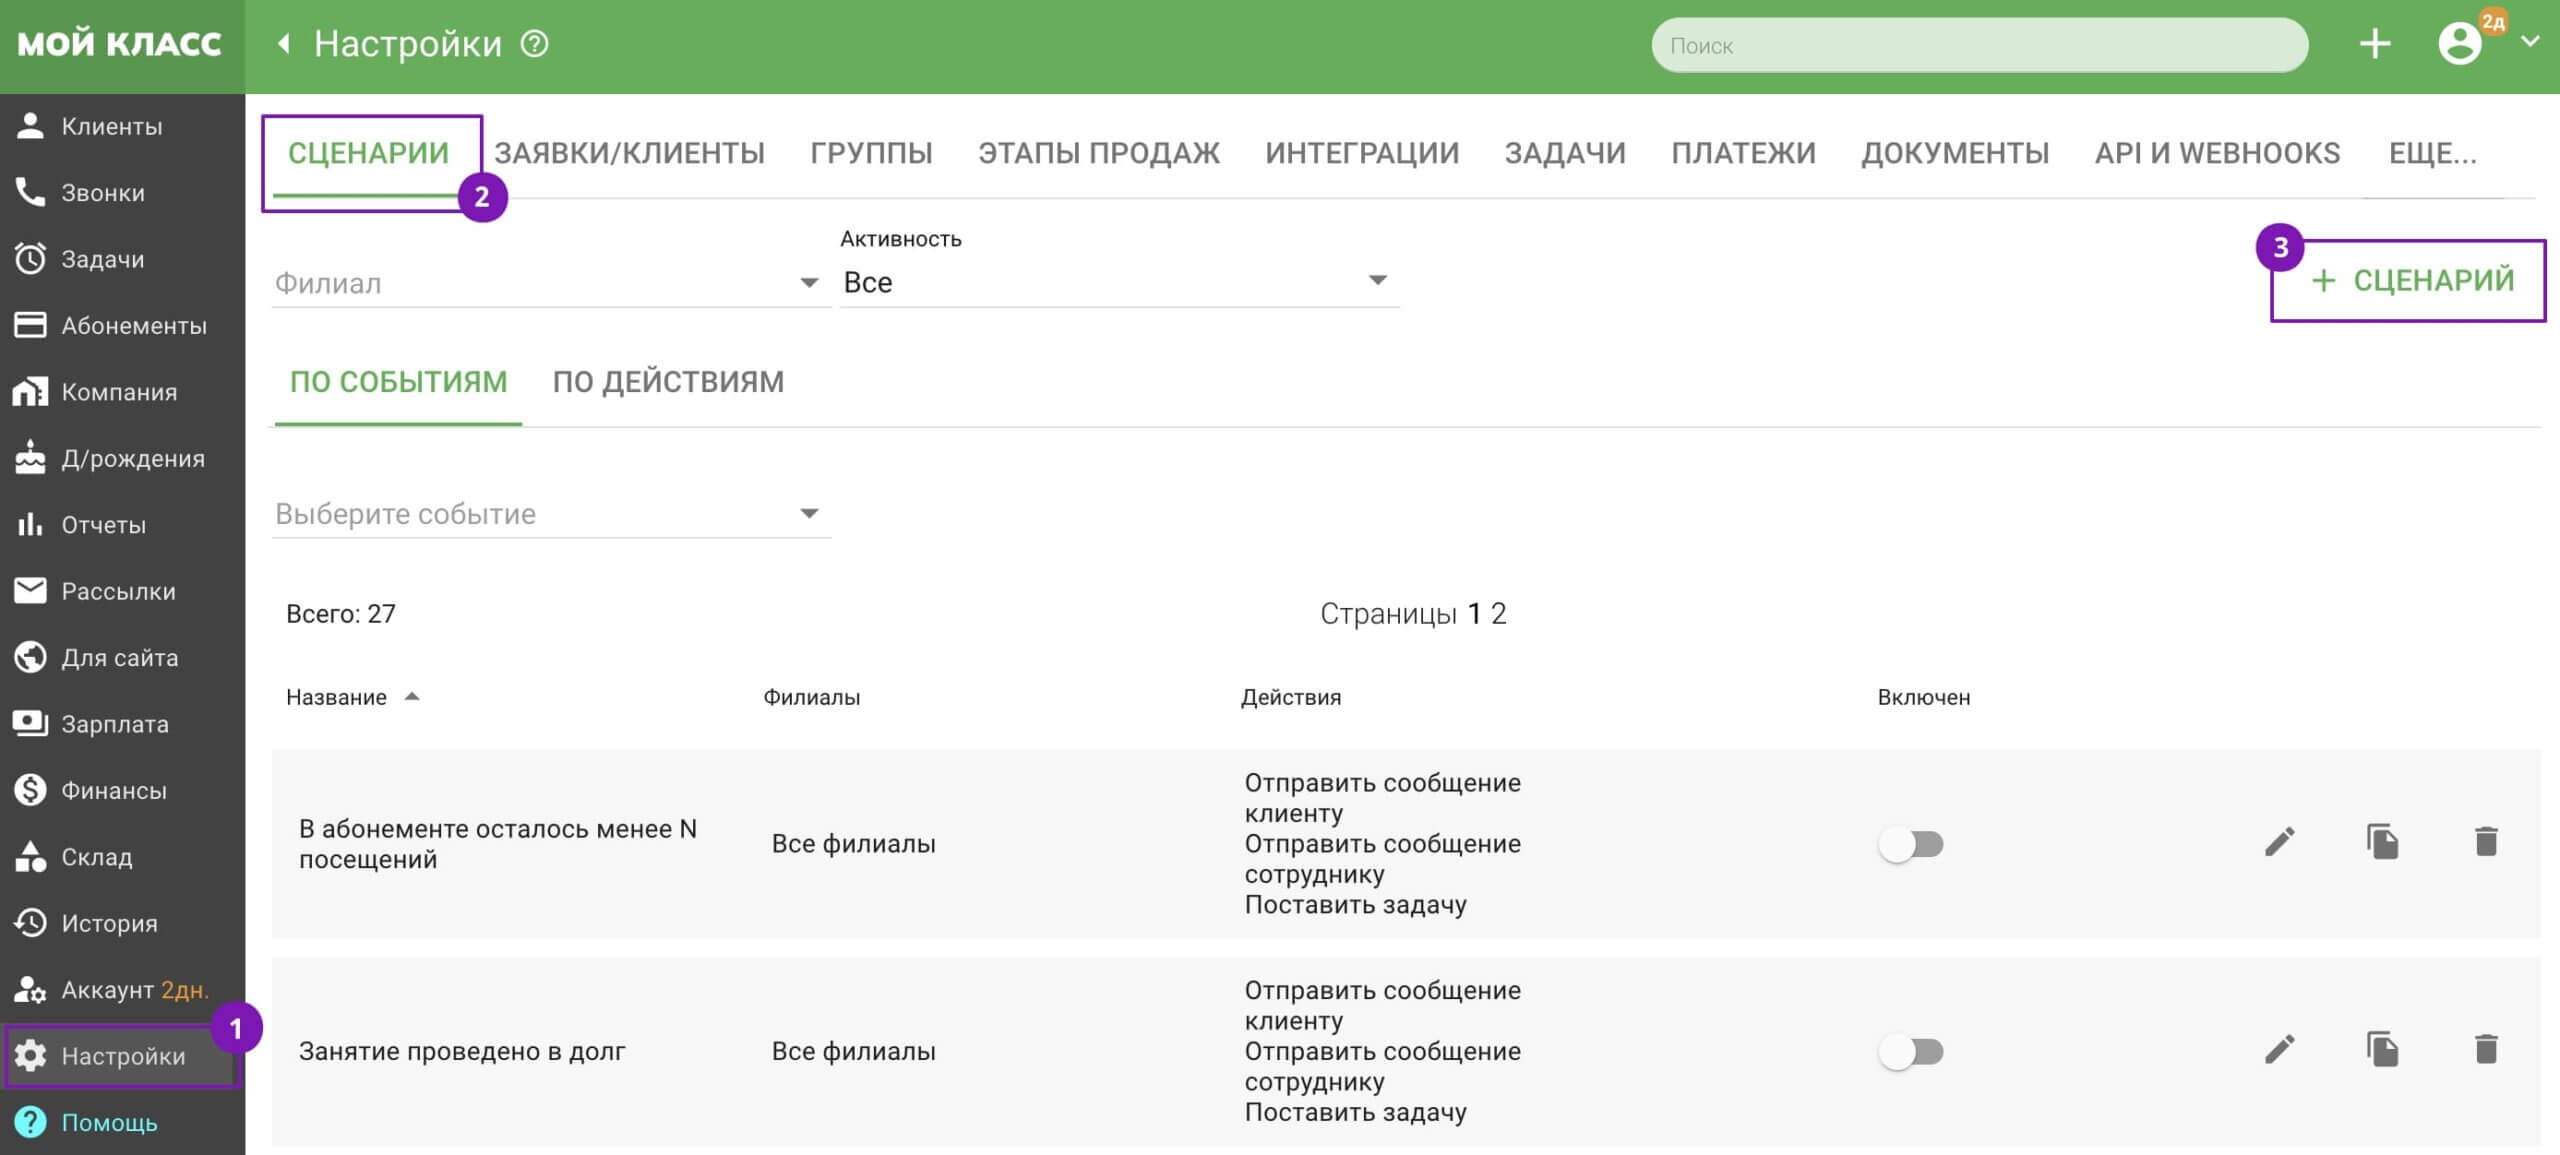2560x1155 pixels.
Task: Open settings Задачи tab
Action: (1565, 153)
